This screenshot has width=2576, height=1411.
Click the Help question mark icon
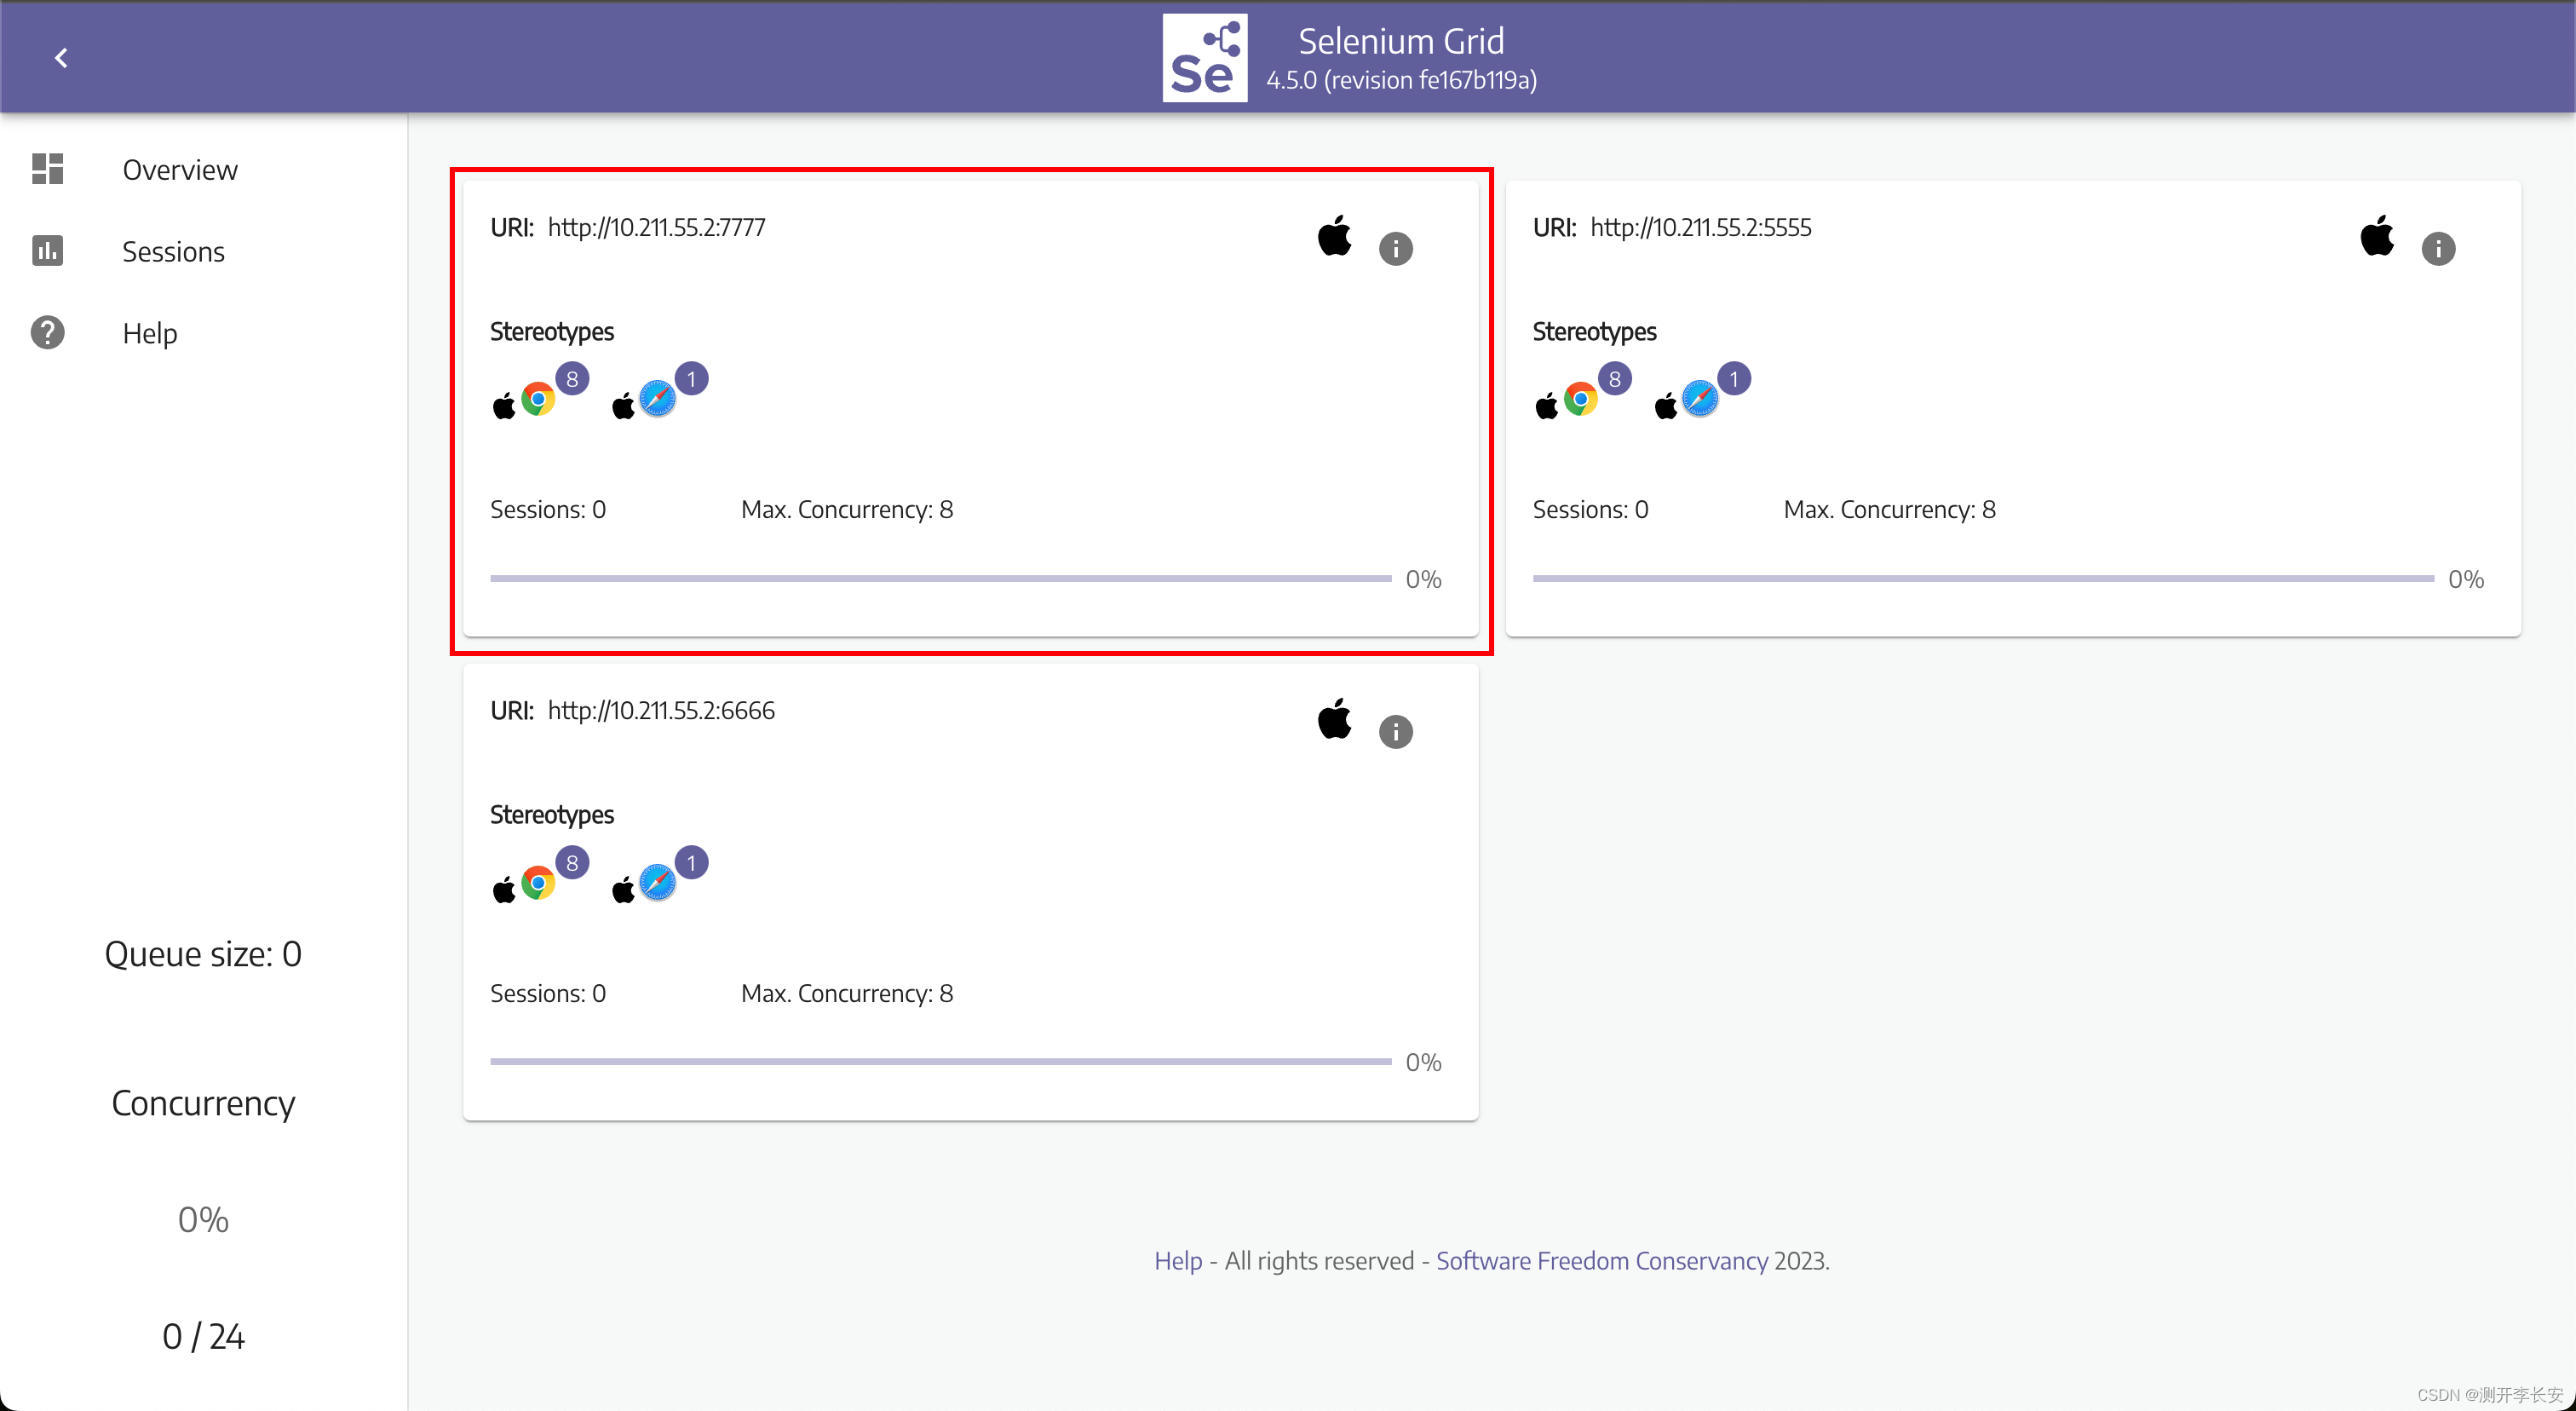point(47,332)
